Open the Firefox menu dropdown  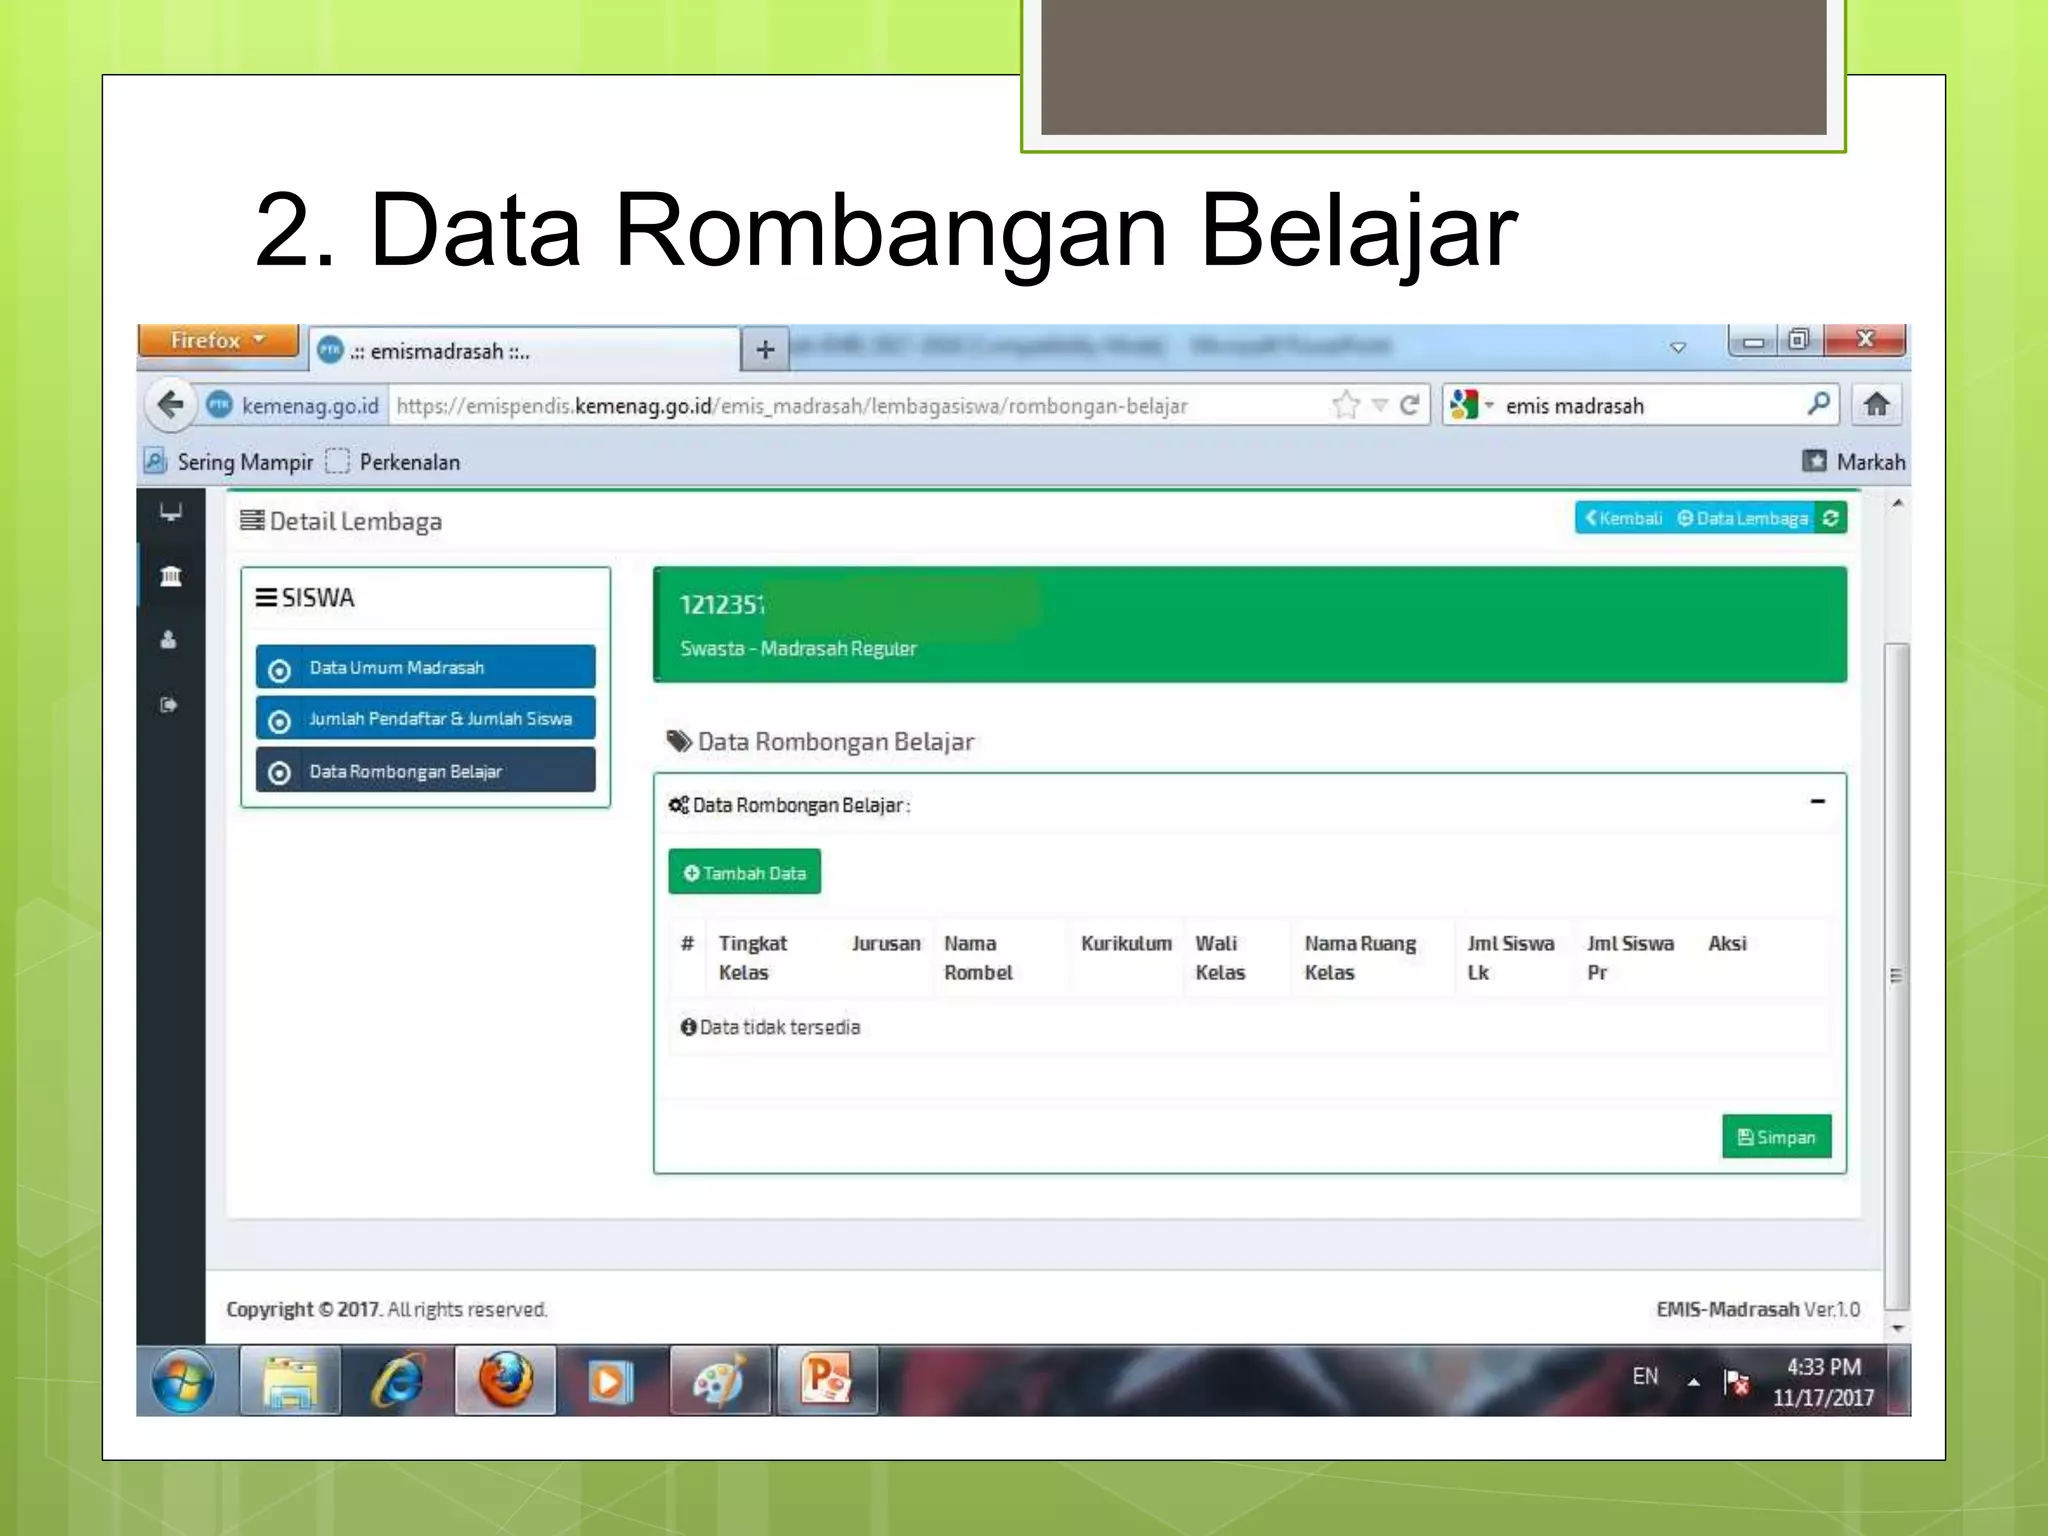pyautogui.click(x=217, y=340)
